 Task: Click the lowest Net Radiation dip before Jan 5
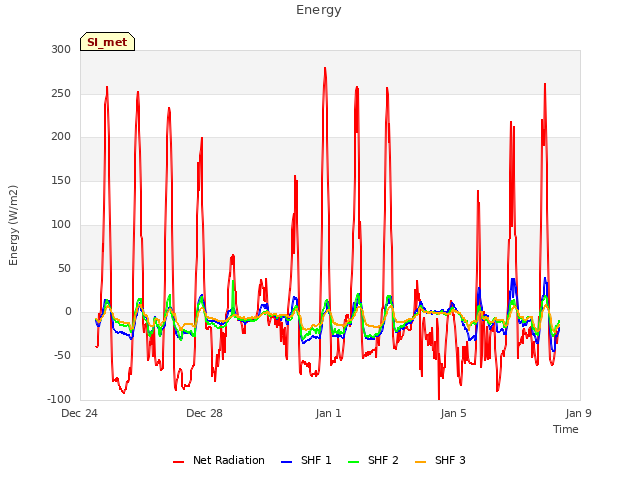click(x=439, y=398)
